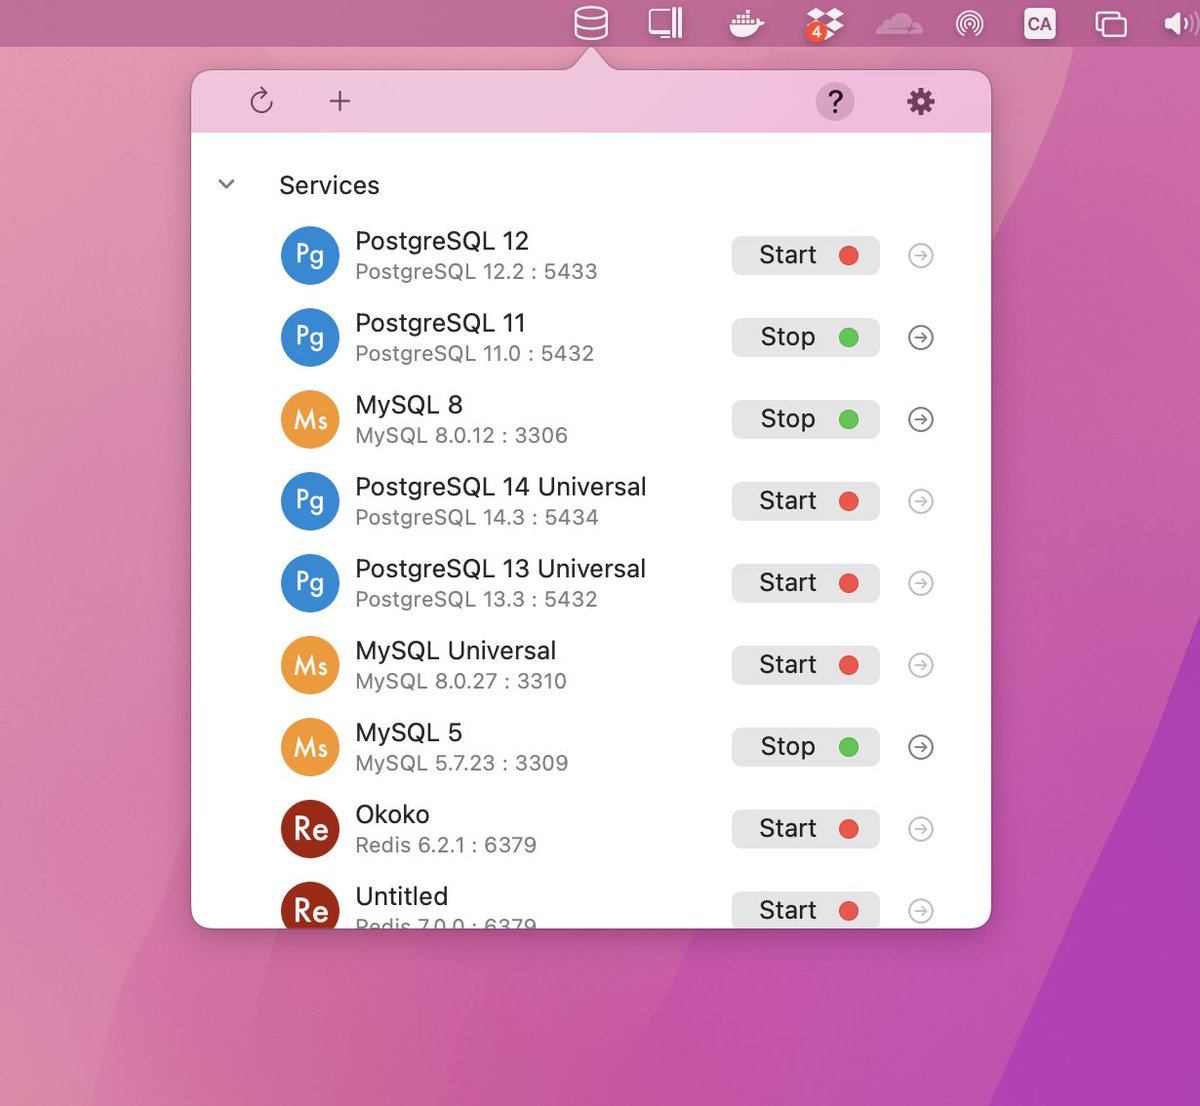Select PostgreSQL 13 Universal service name
This screenshot has width=1200, height=1106.
tap(501, 569)
